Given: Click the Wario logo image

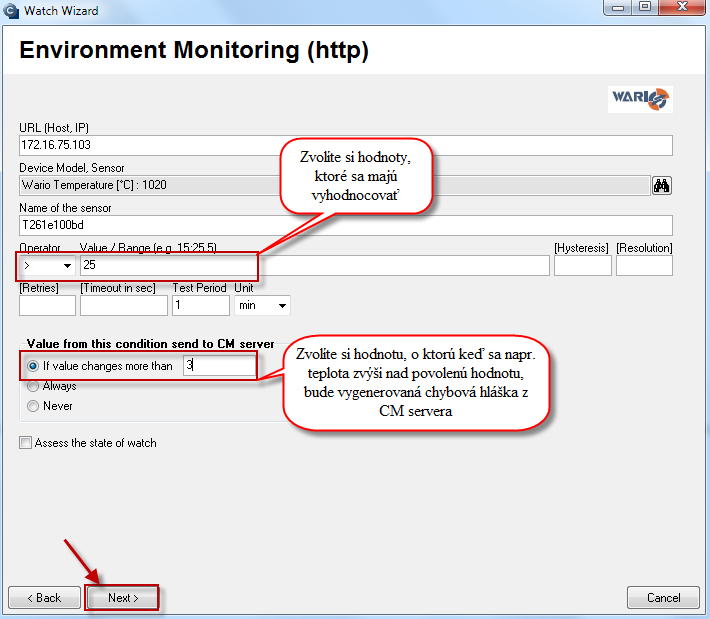Looking at the screenshot, I should [640, 99].
